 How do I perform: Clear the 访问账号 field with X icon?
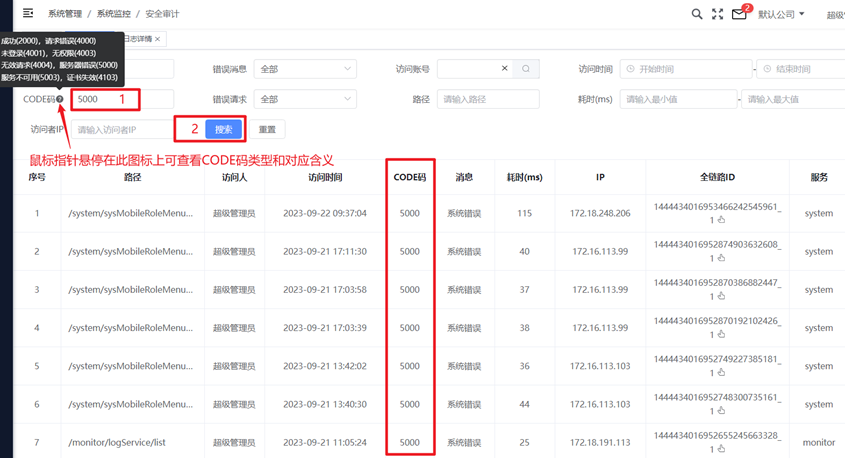click(504, 68)
